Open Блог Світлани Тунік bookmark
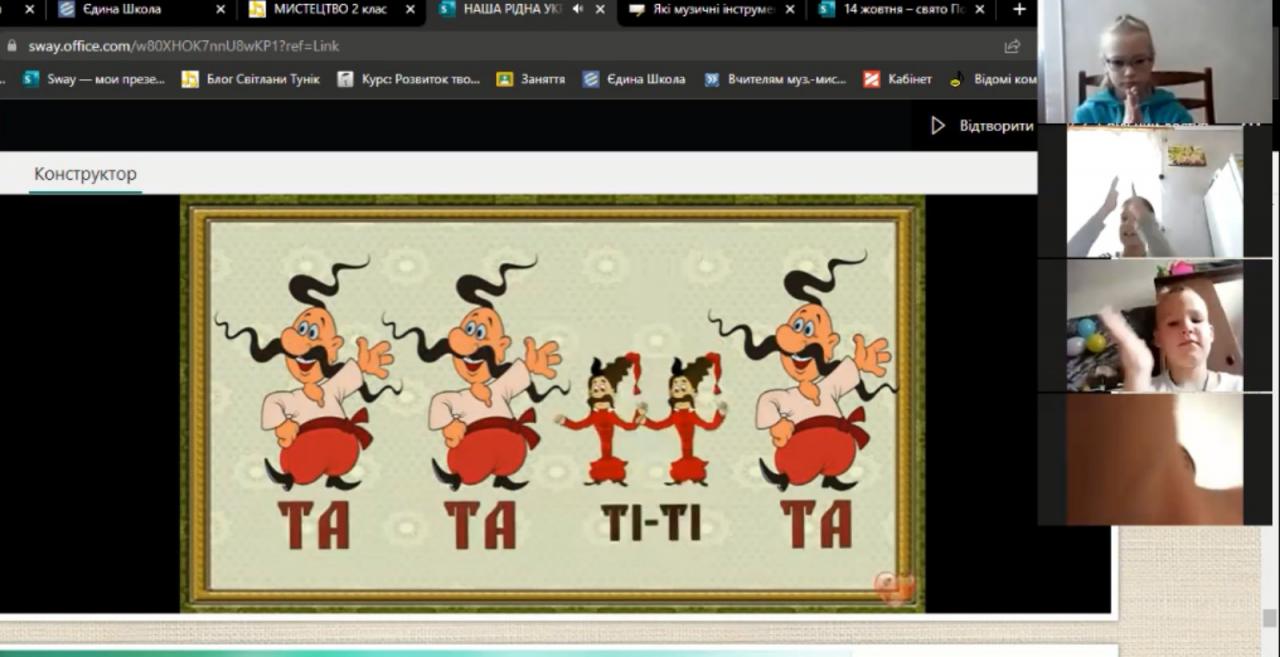The width and height of the screenshot is (1280, 657). pyautogui.click(x=251, y=79)
